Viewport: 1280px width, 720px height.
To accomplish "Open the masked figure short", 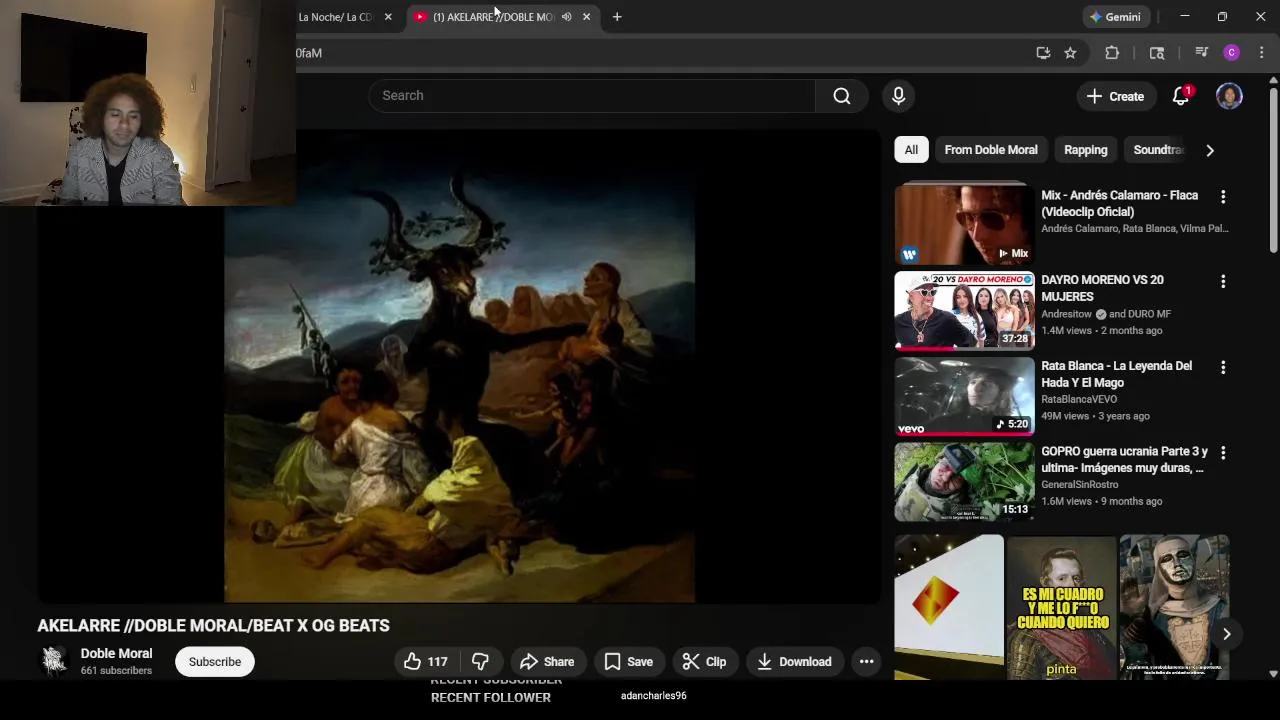I will click(1174, 608).
